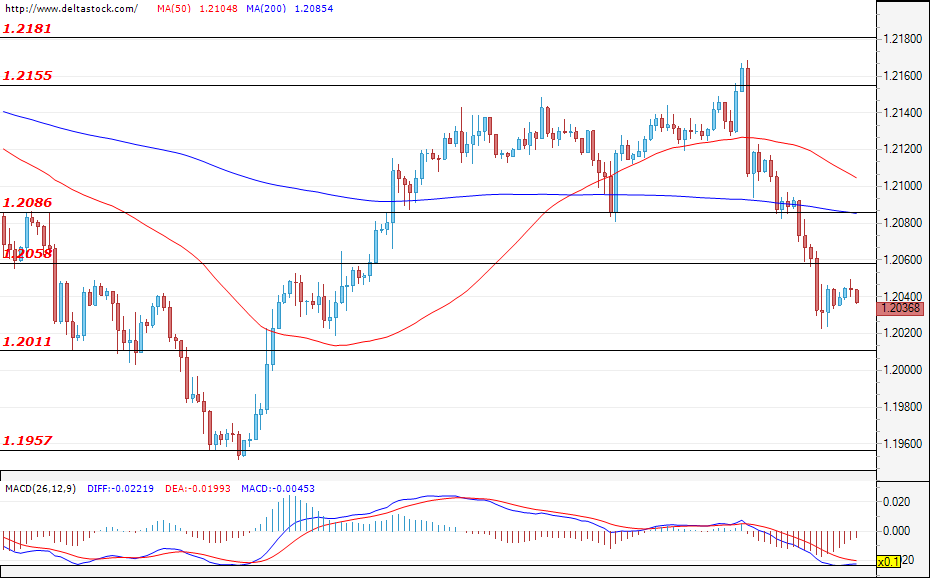930x578 pixels.
Task: Select the MA(50) indicator label
Action: 174,9
